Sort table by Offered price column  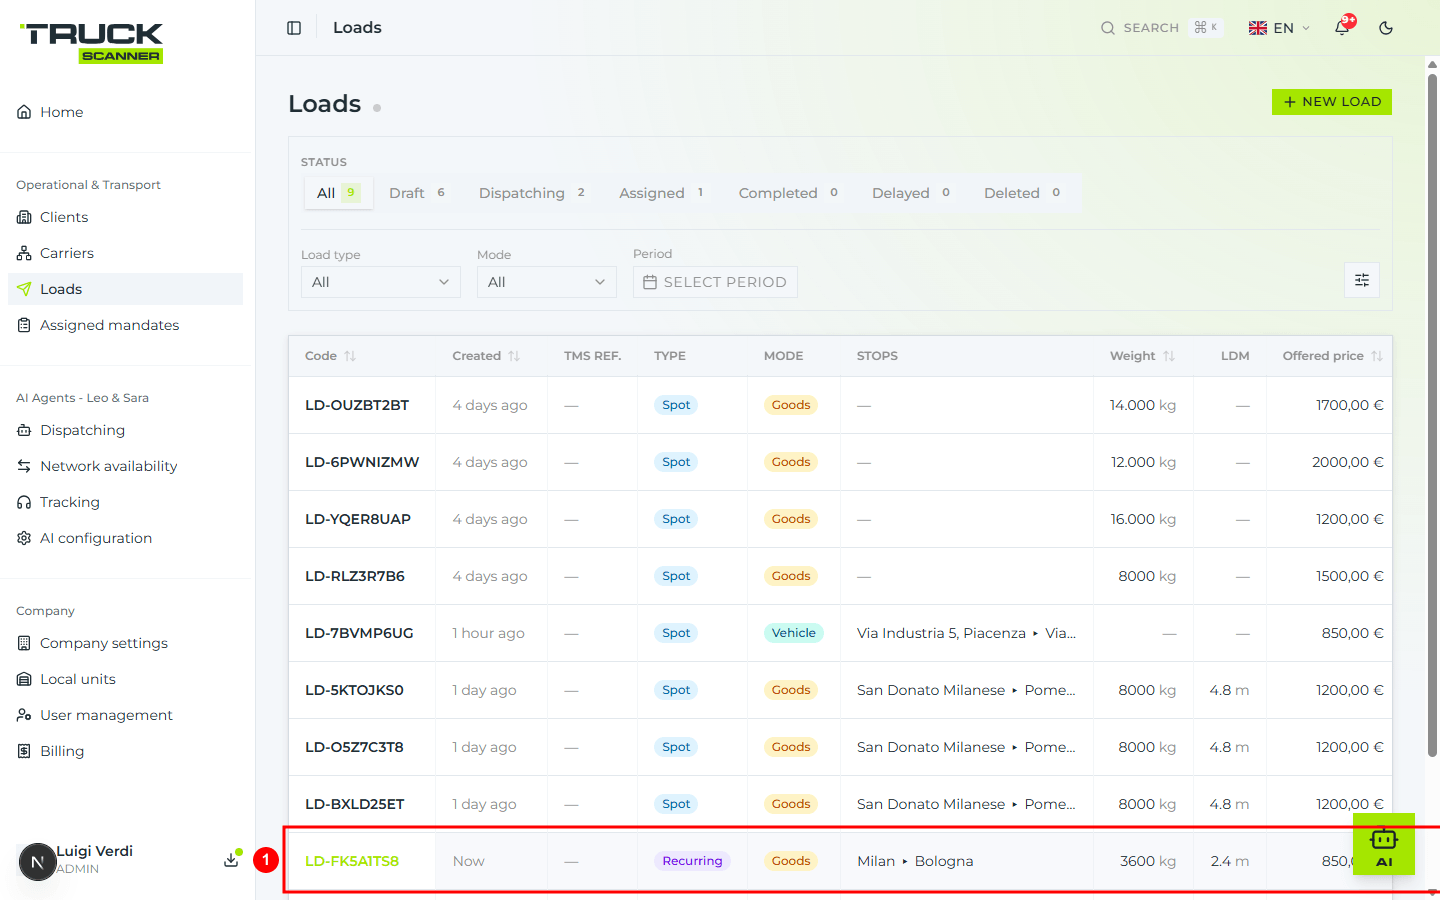(x=1333, y=356)
